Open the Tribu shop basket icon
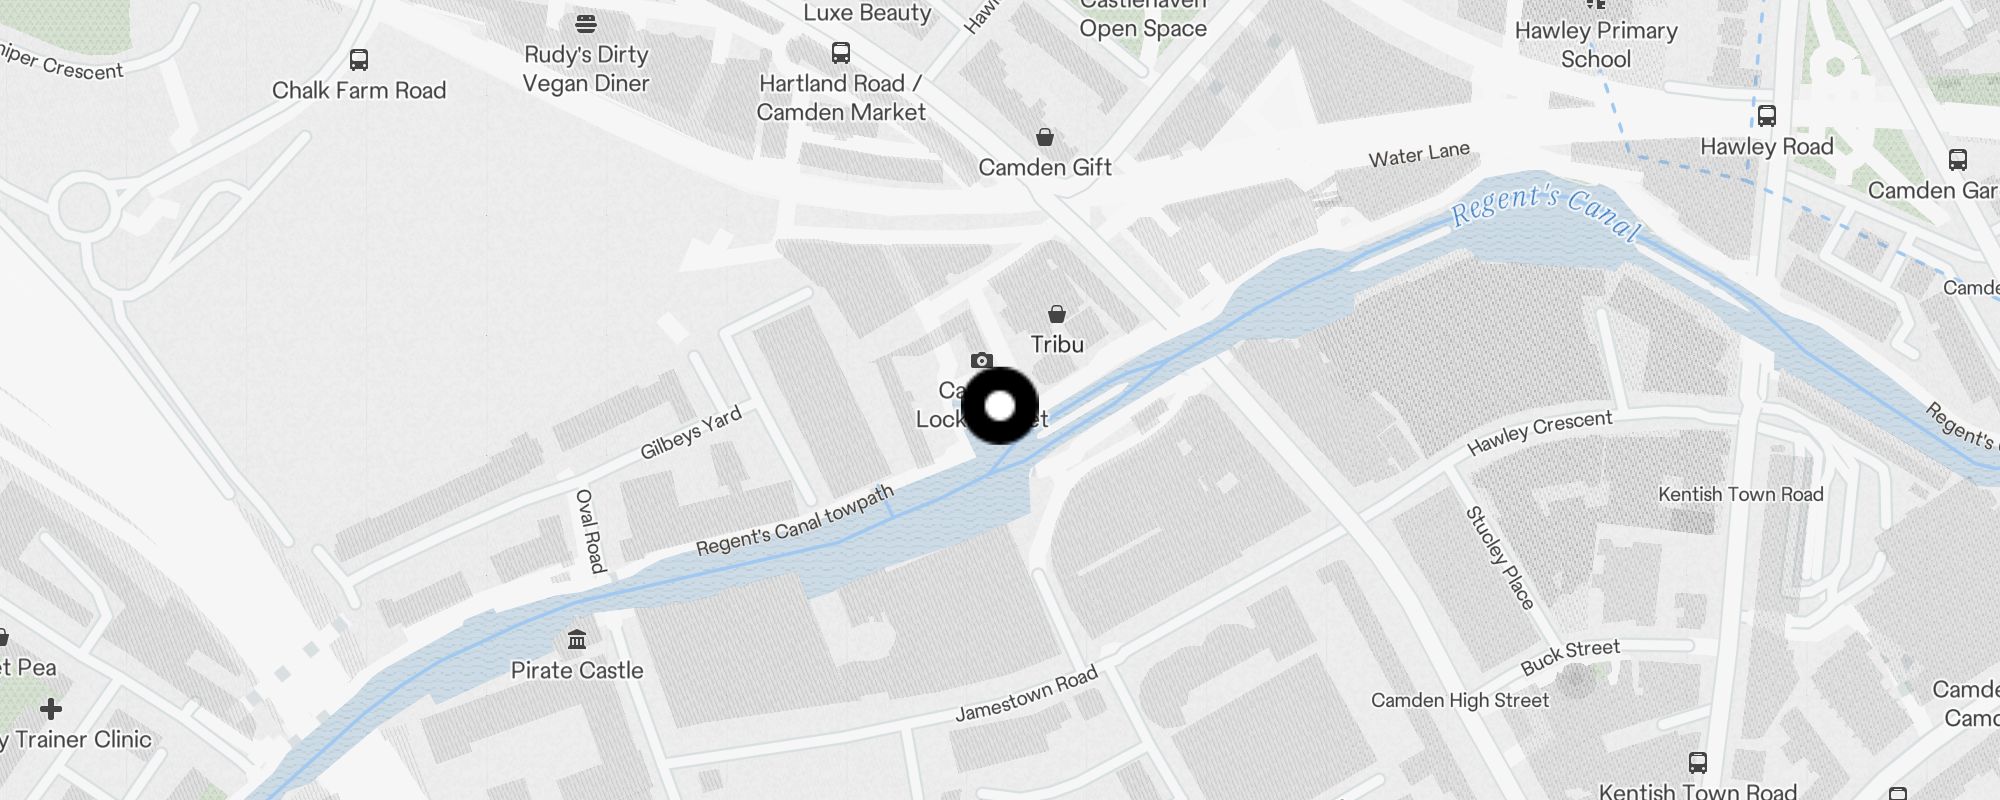 tap(1057, 314)
